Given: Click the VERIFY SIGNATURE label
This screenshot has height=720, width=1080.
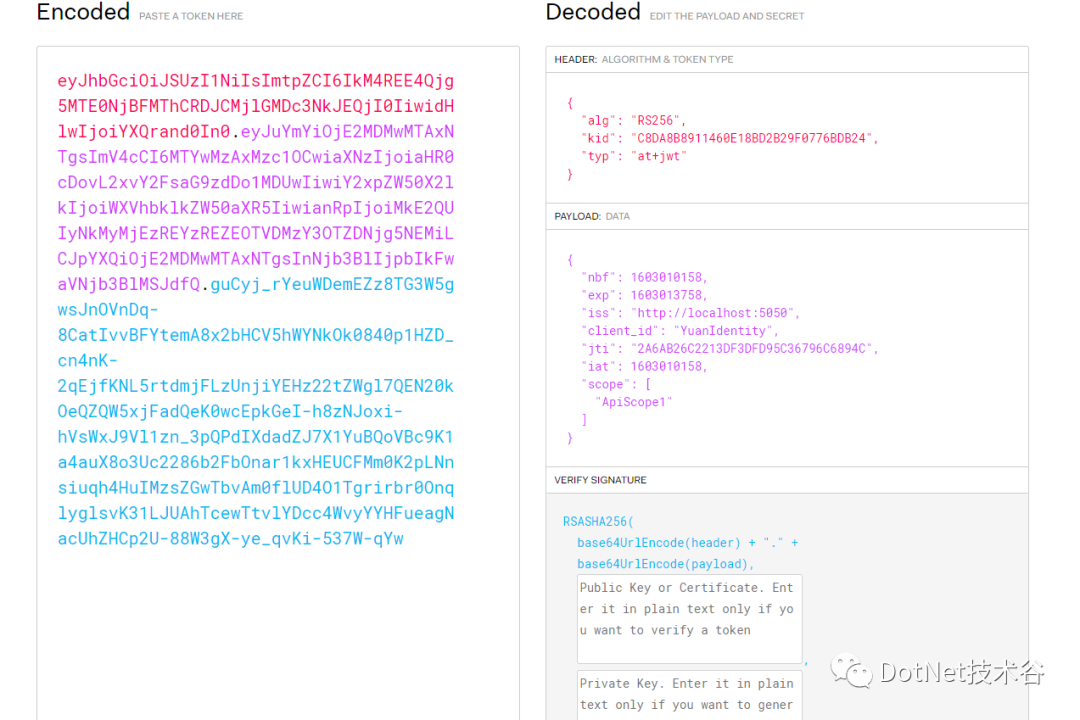Looking at the screenshot, I should (600, 480).
